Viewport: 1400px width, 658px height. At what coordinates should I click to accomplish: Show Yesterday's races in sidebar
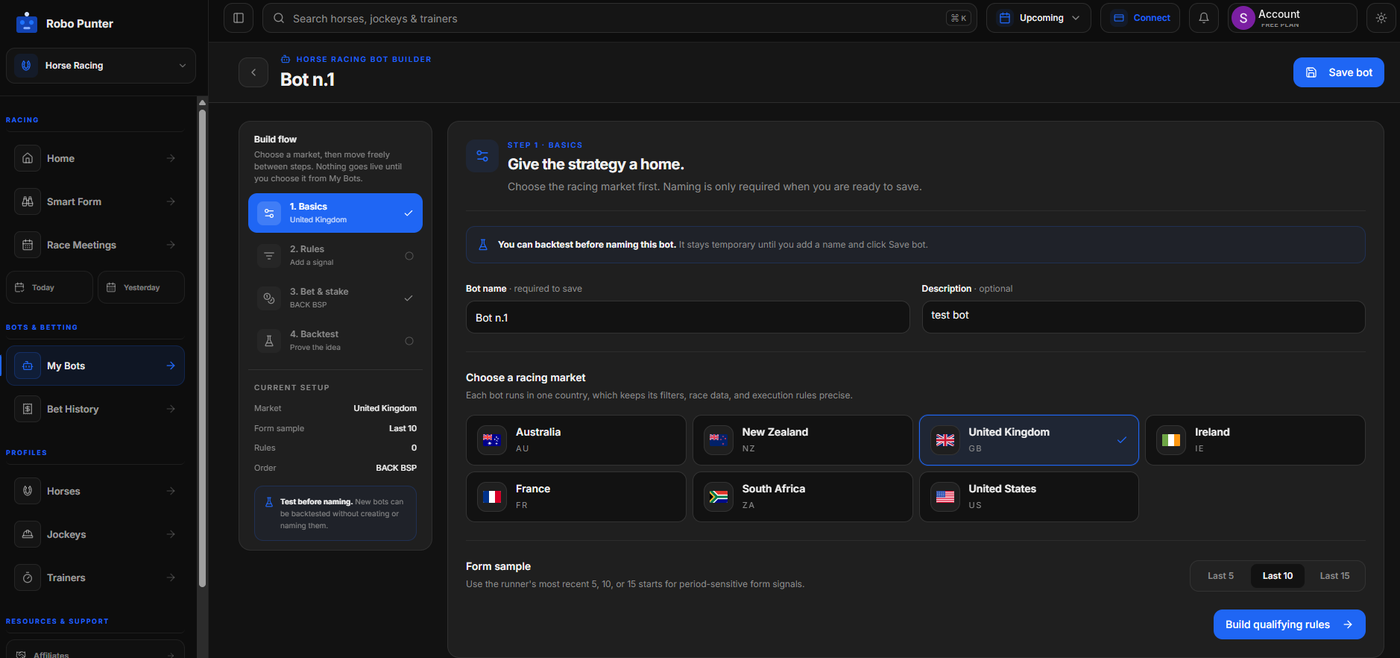(141, 287)
